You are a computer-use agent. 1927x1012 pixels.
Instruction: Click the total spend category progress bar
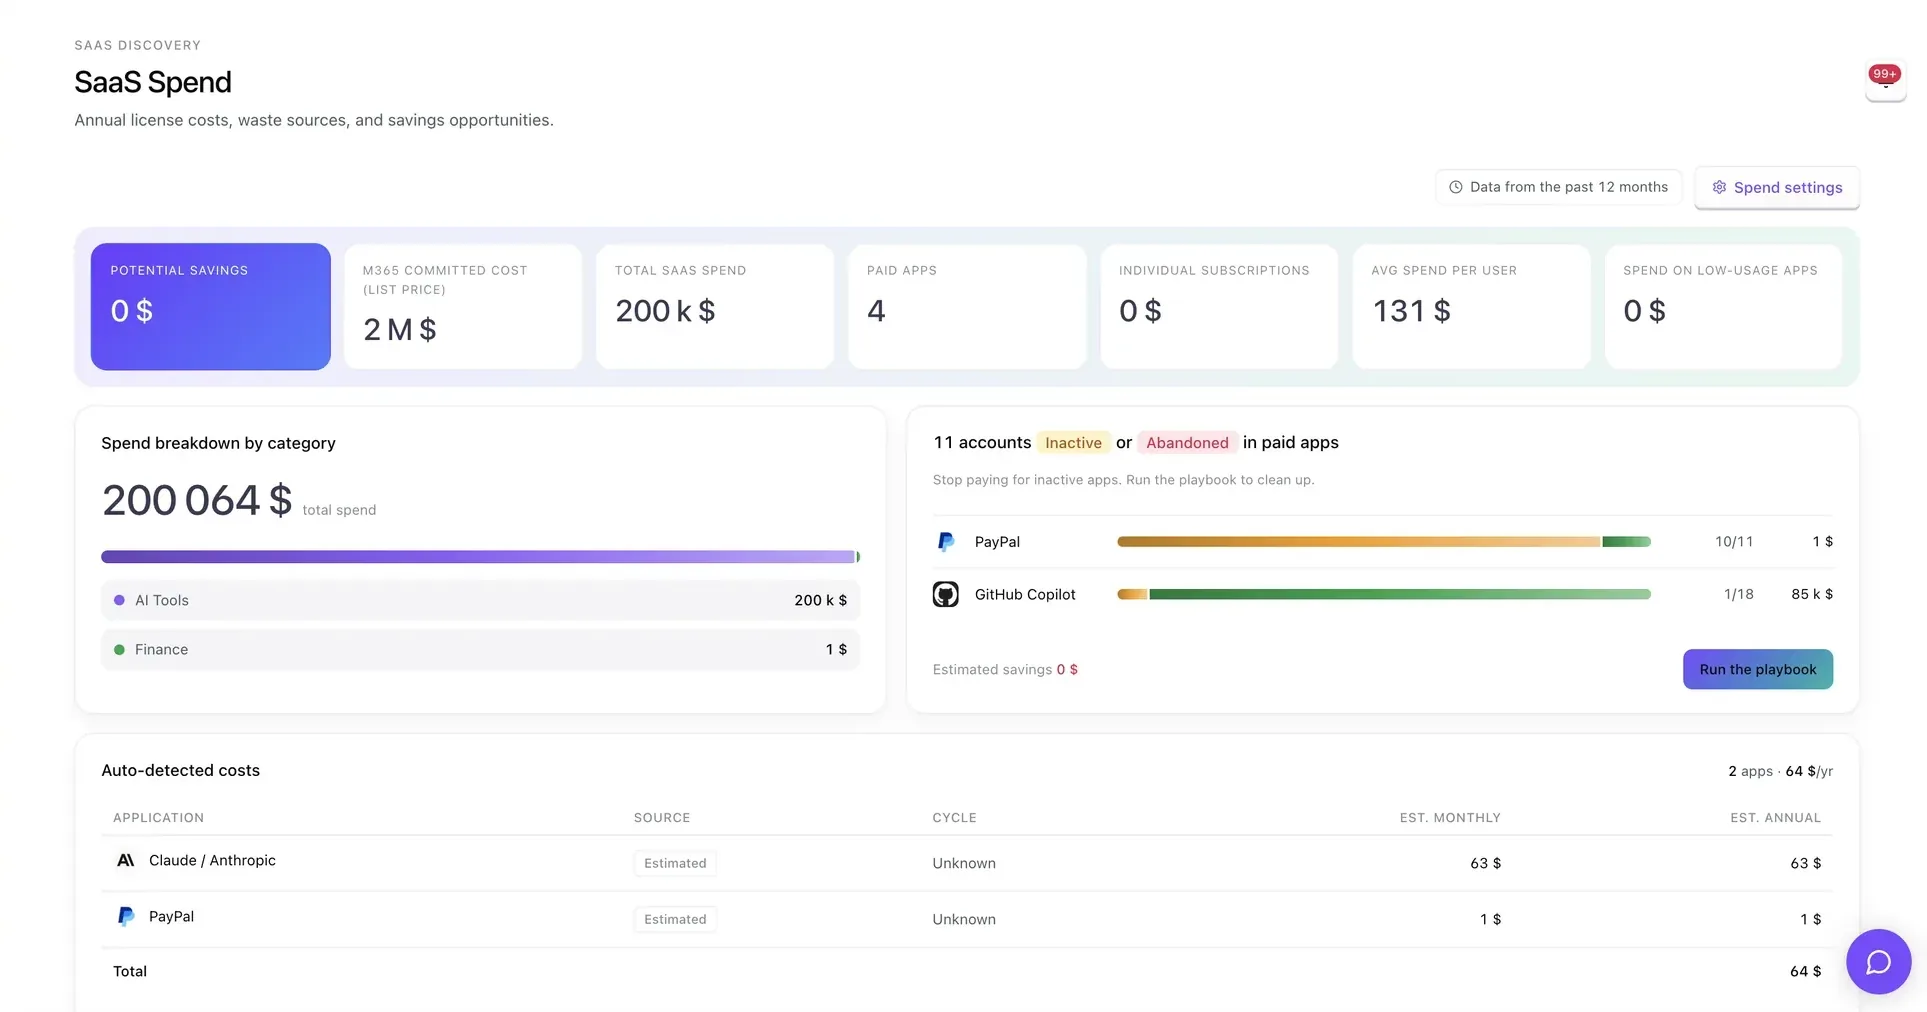480,556
